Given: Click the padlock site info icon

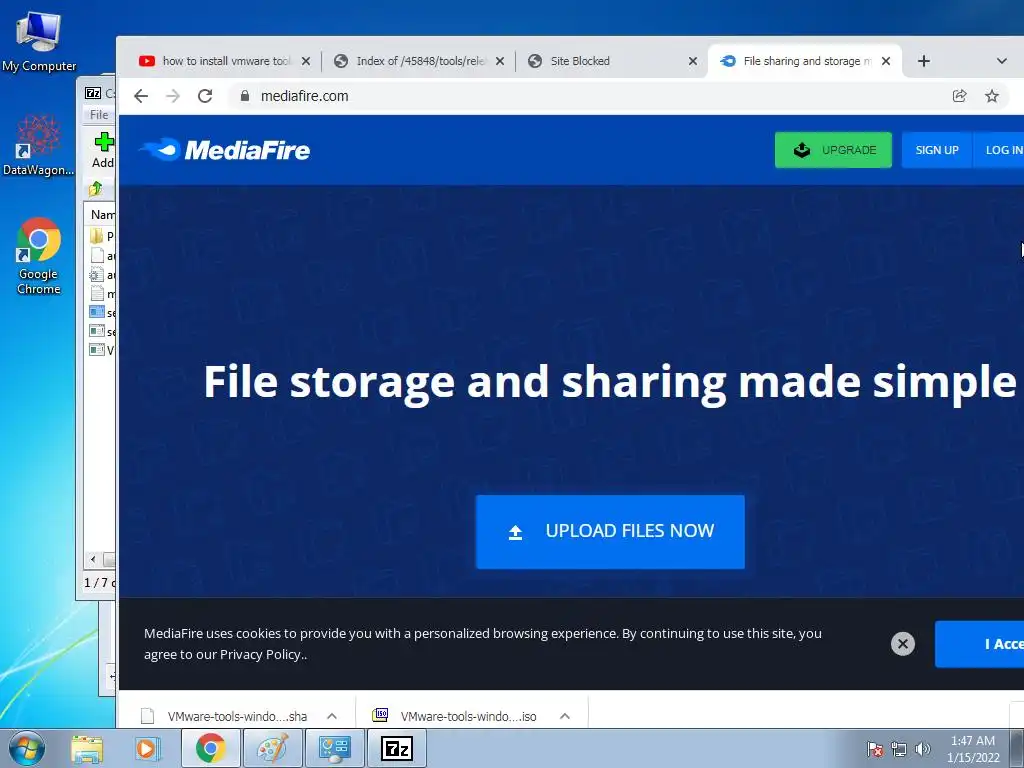Looking at the screenshot, I should tap(245, 96).
